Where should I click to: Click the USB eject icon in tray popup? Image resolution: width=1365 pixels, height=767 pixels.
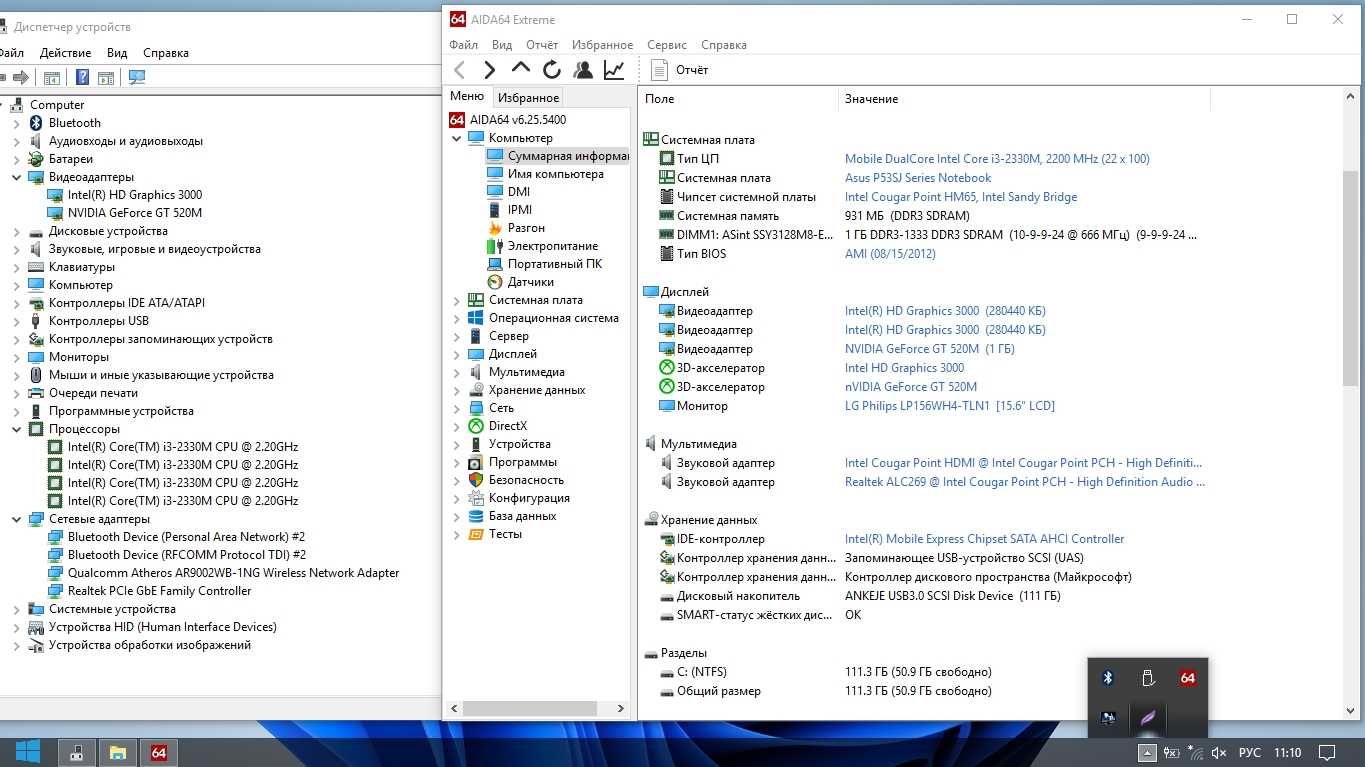[x=1148, y=678]
